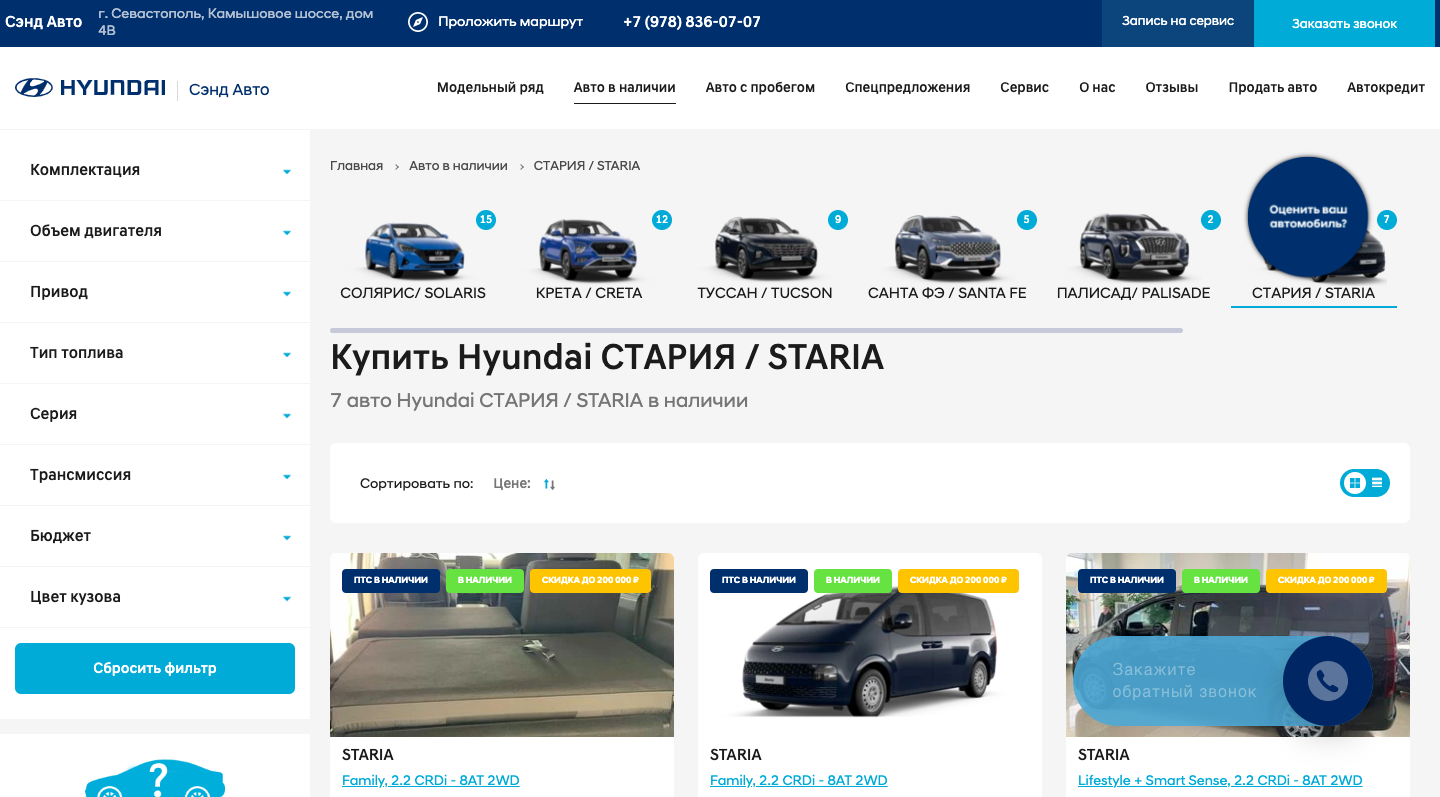1440x797 pixels.
Task: Select the СОЛЯРИС / SOLARIS model tab
Action: coord(413,257)
